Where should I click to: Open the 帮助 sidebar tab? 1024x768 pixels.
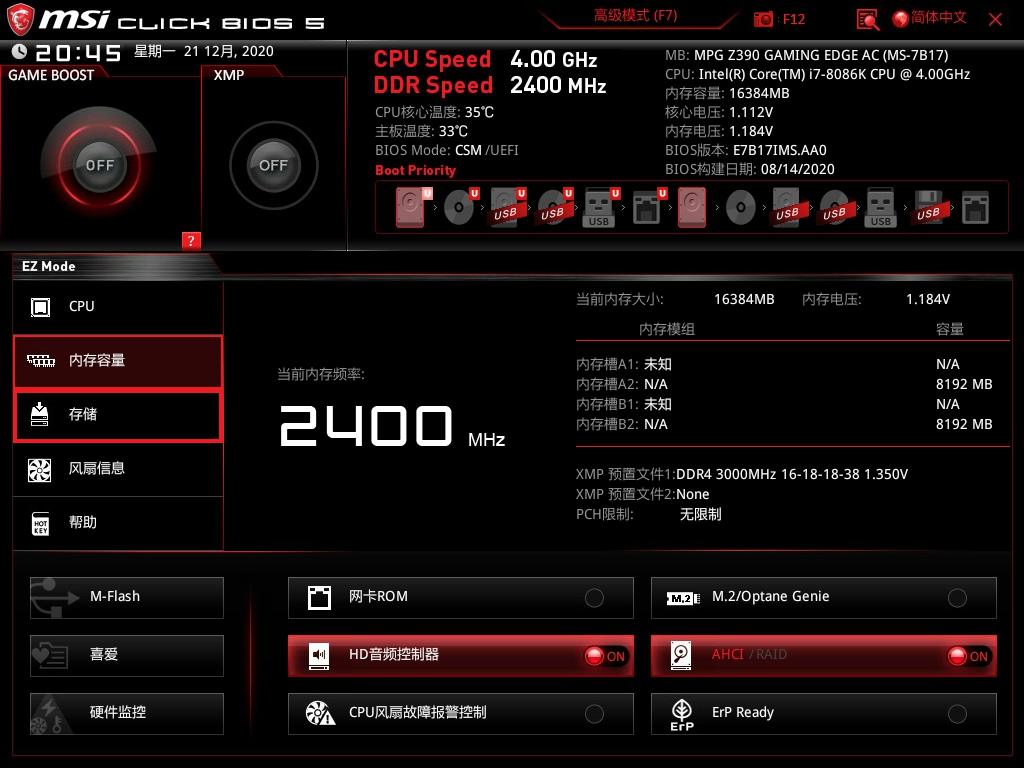tap(118, 523)
